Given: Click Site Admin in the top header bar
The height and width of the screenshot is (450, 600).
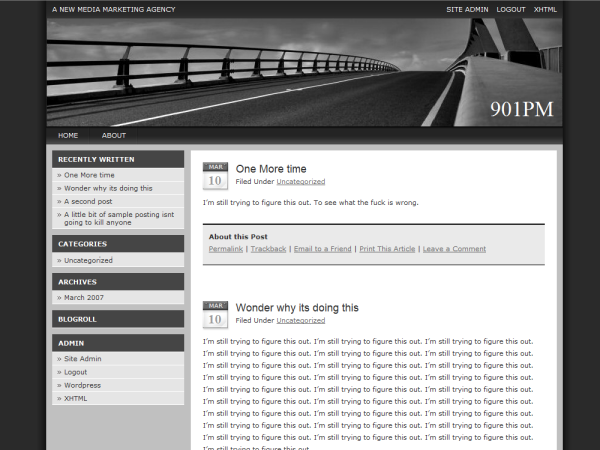Looking at the screenshot, I should coord(467,9).
